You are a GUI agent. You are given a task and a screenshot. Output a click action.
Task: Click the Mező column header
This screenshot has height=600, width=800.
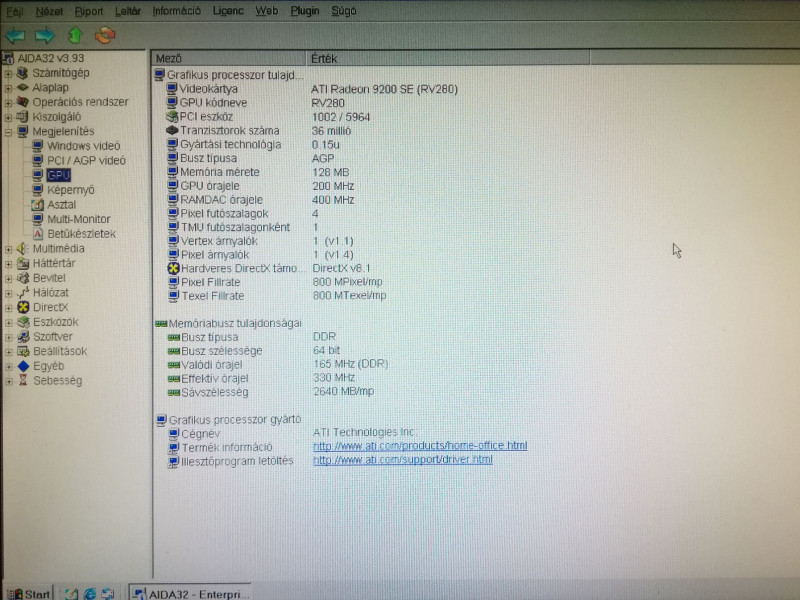(229, 58)
